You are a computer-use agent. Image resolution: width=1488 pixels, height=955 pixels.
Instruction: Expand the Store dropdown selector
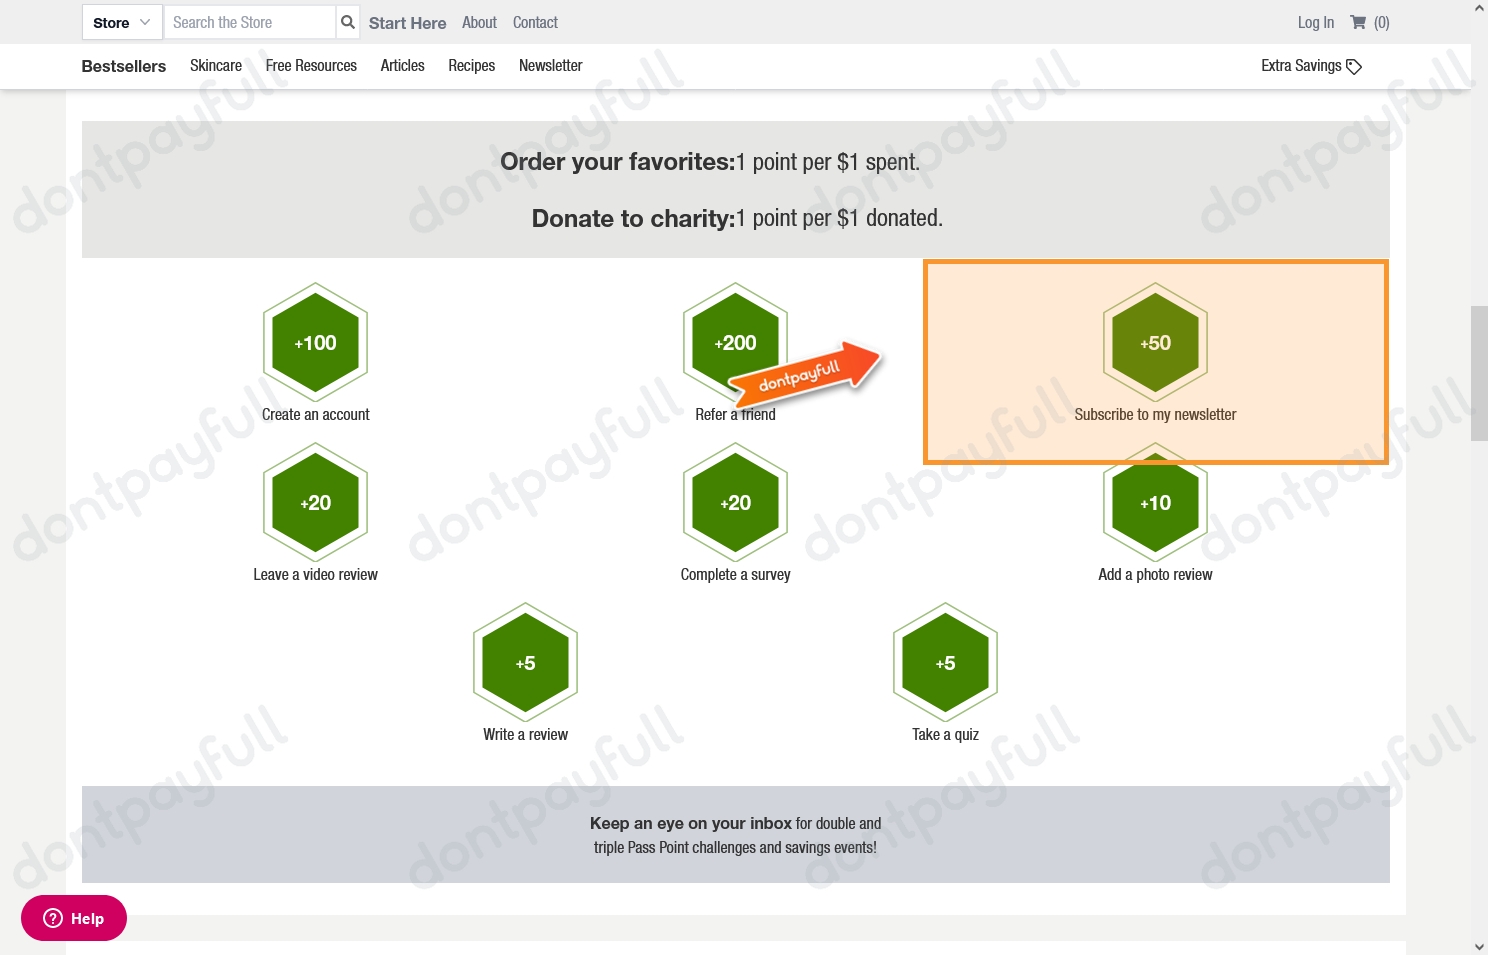[121, 22]
